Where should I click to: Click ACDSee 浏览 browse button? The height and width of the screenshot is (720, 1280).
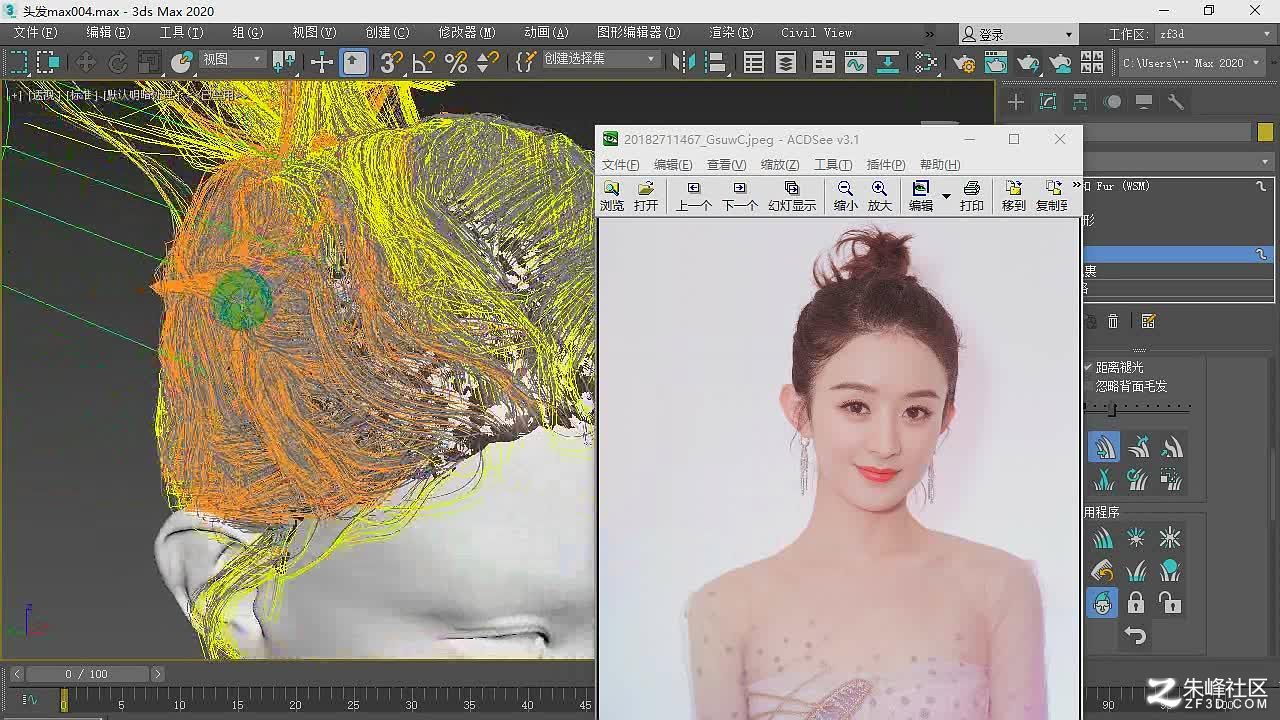tap(612, 196)
